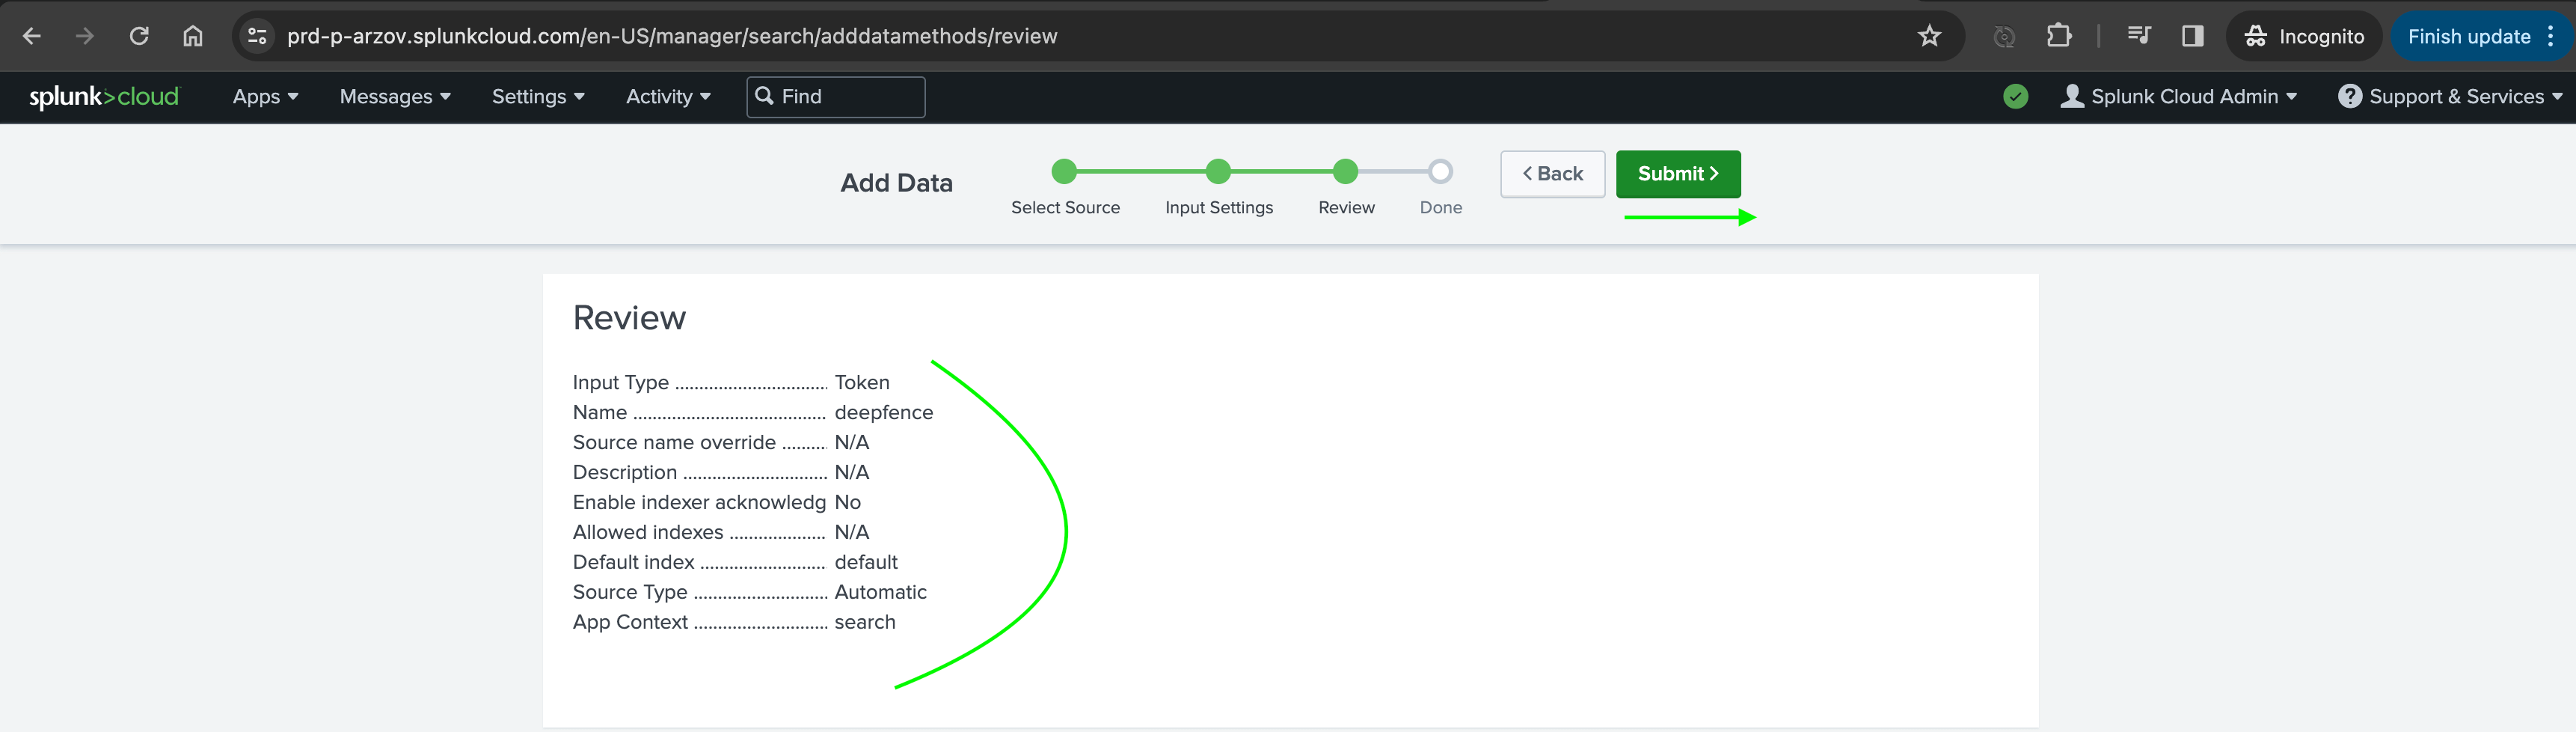2576x732 pixels.
Task: Click the Add Data title
Action: [896, 183]
